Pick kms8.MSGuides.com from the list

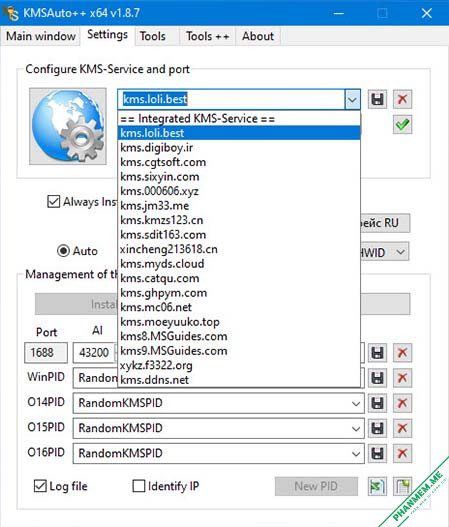239,336
